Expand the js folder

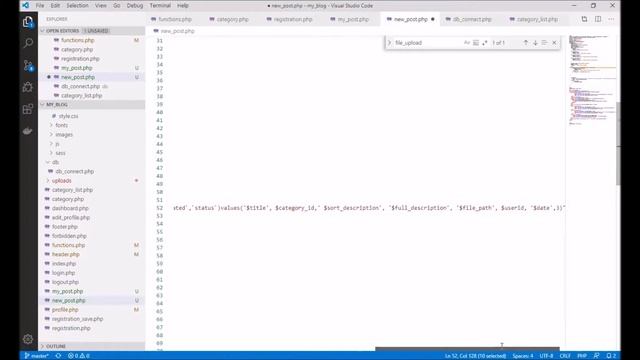[57, 144]
